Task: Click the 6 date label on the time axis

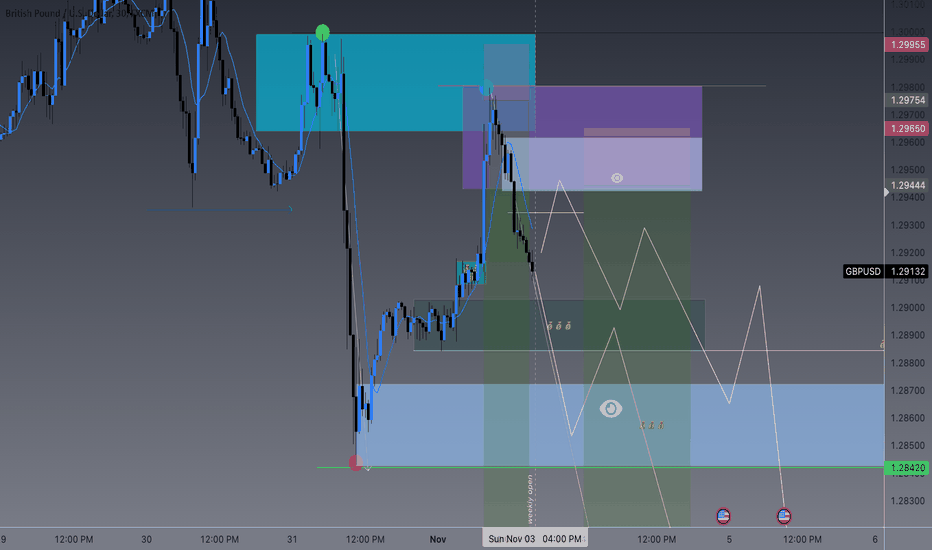Action: coord(875,539)
